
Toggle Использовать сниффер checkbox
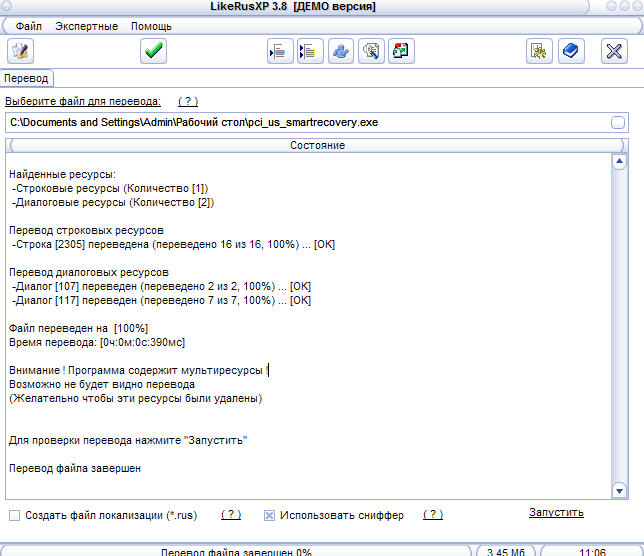269,515
